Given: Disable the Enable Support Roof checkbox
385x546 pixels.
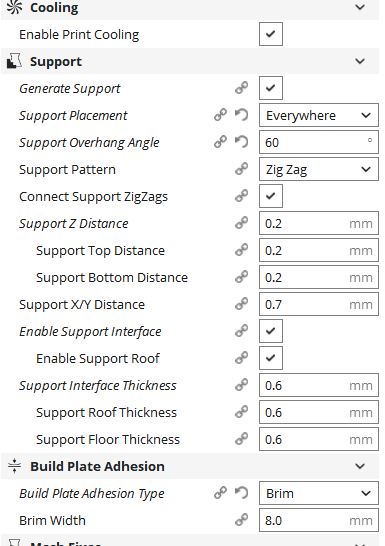Looking at the screenshot, I should (270, 358).
